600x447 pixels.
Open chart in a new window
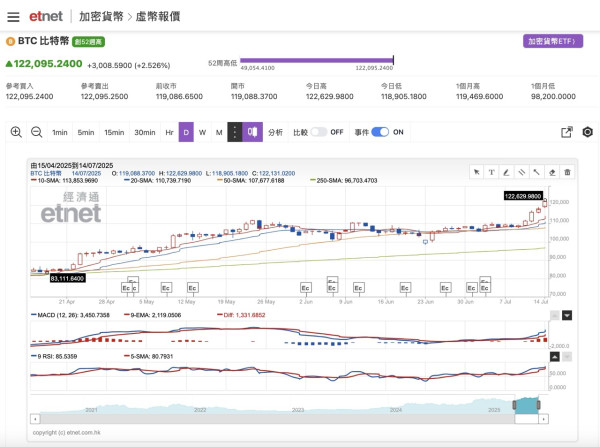[x=567, y=132]
